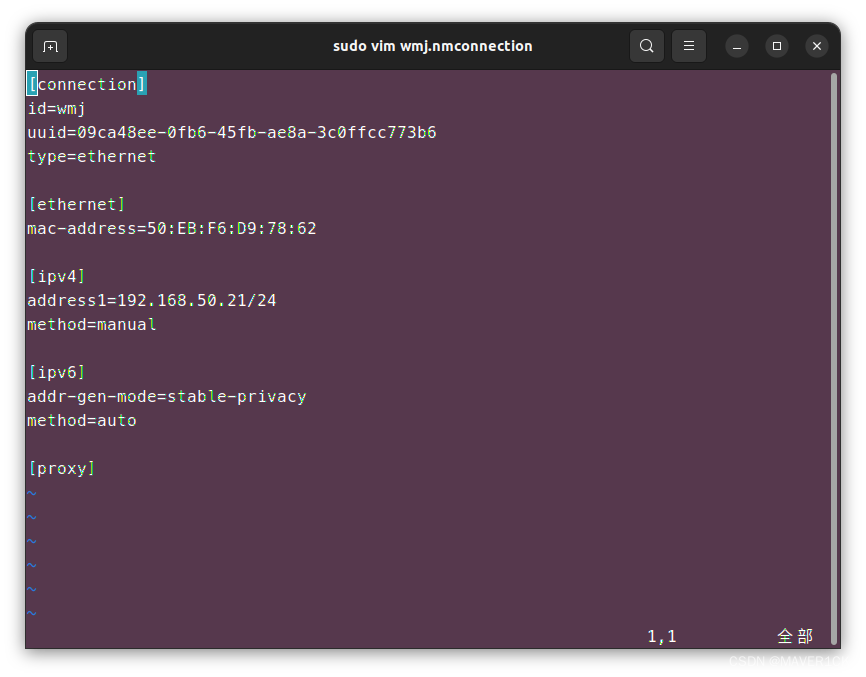
Task: Click the 1,1 cursor position indicator
Action: click(661, 636)
